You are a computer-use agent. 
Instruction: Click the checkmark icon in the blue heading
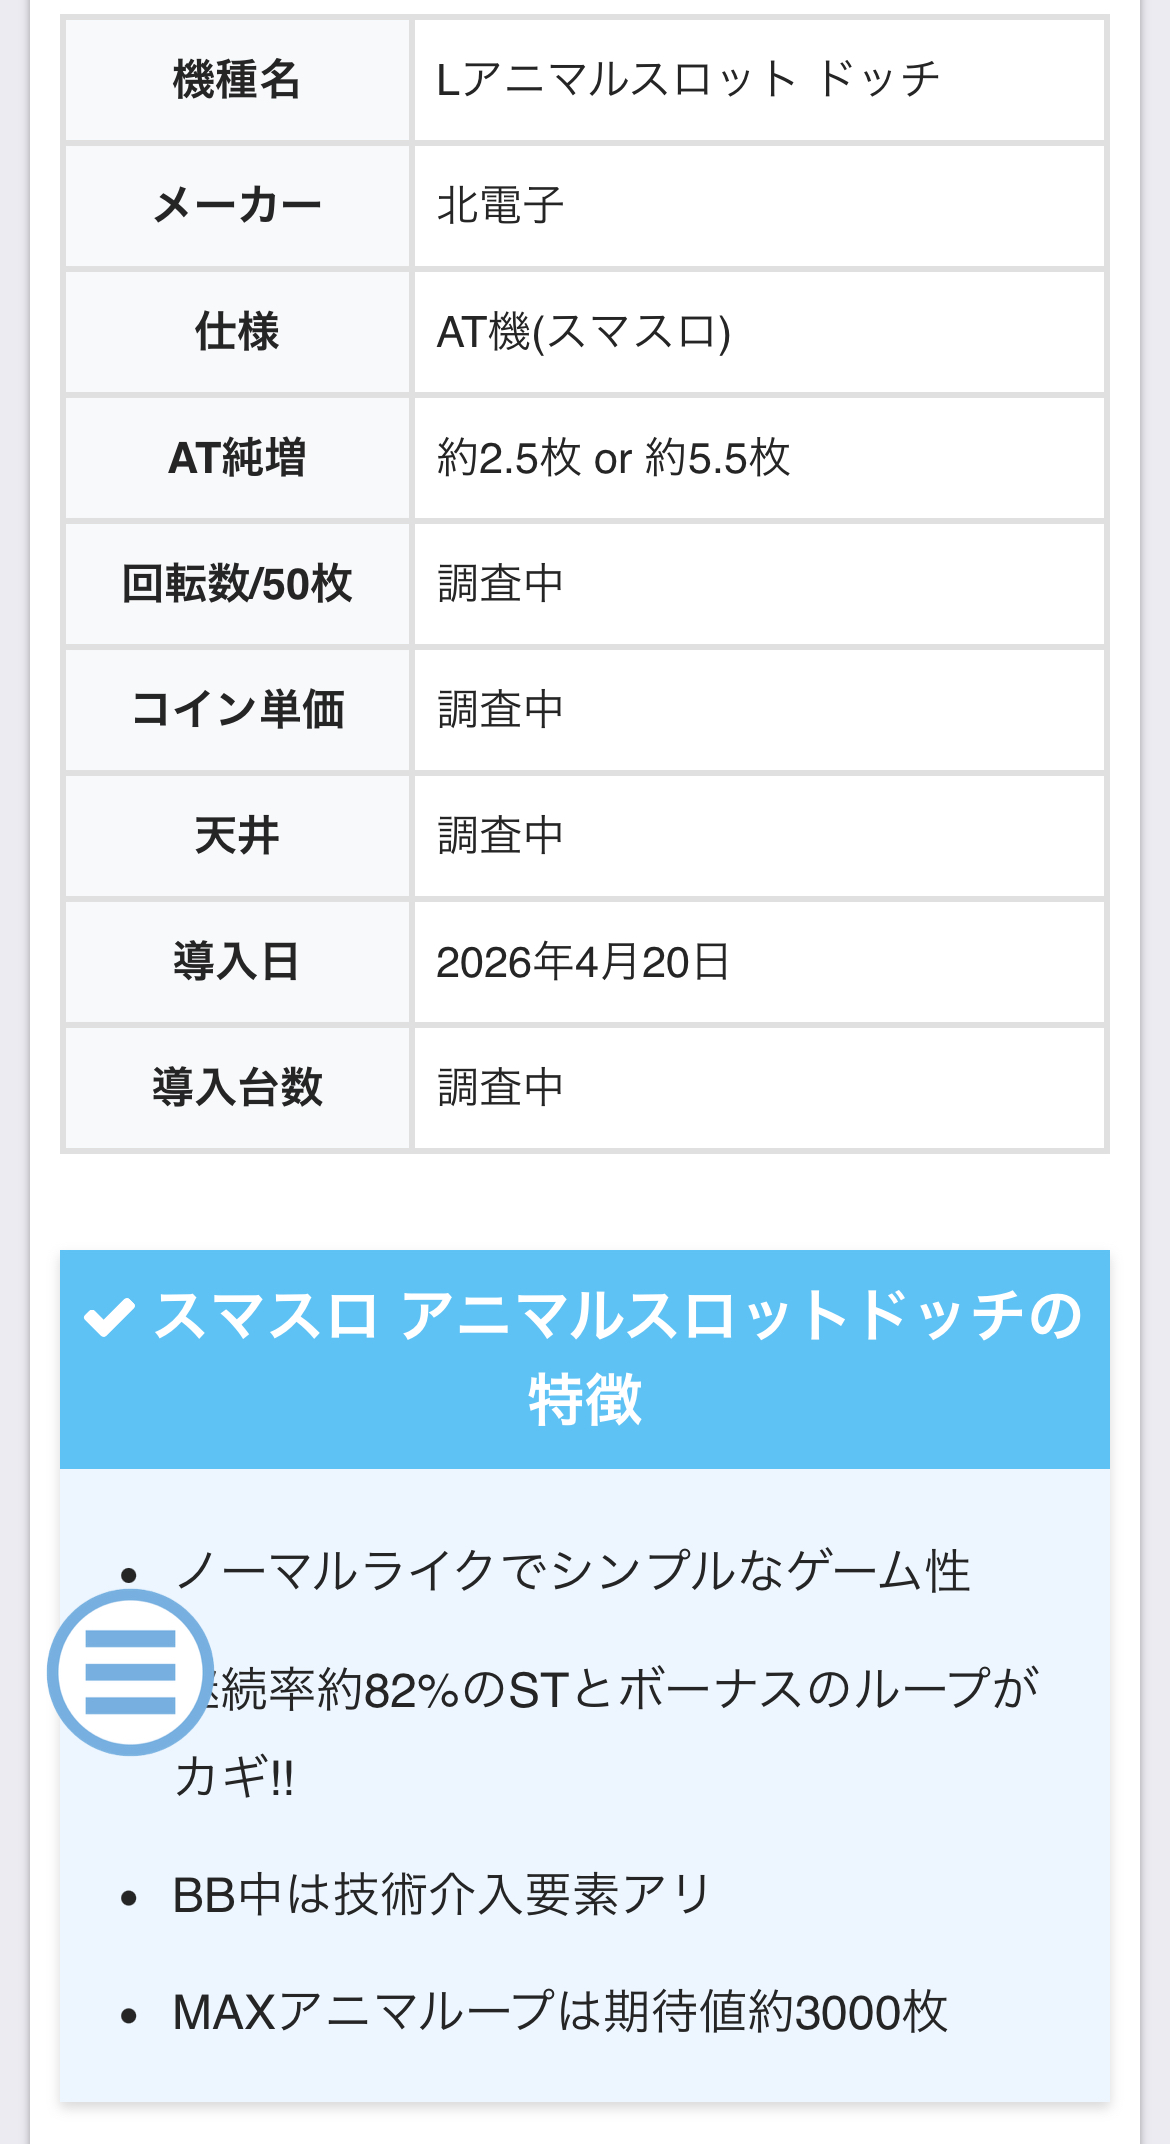pos(109,1316)
